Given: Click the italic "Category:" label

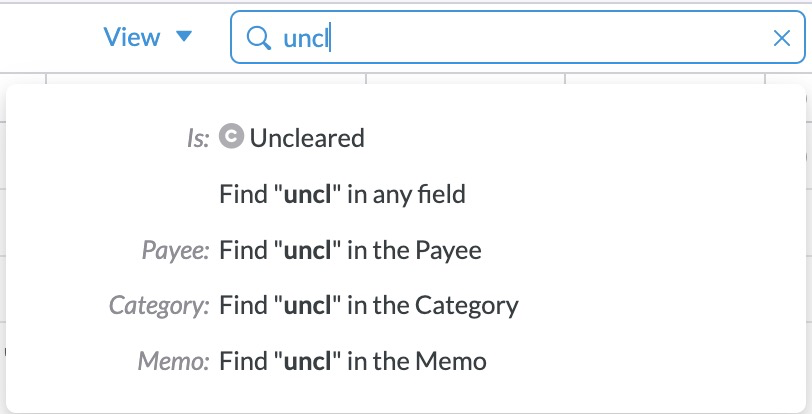Looking at the screenshot, I should [159, 306].
